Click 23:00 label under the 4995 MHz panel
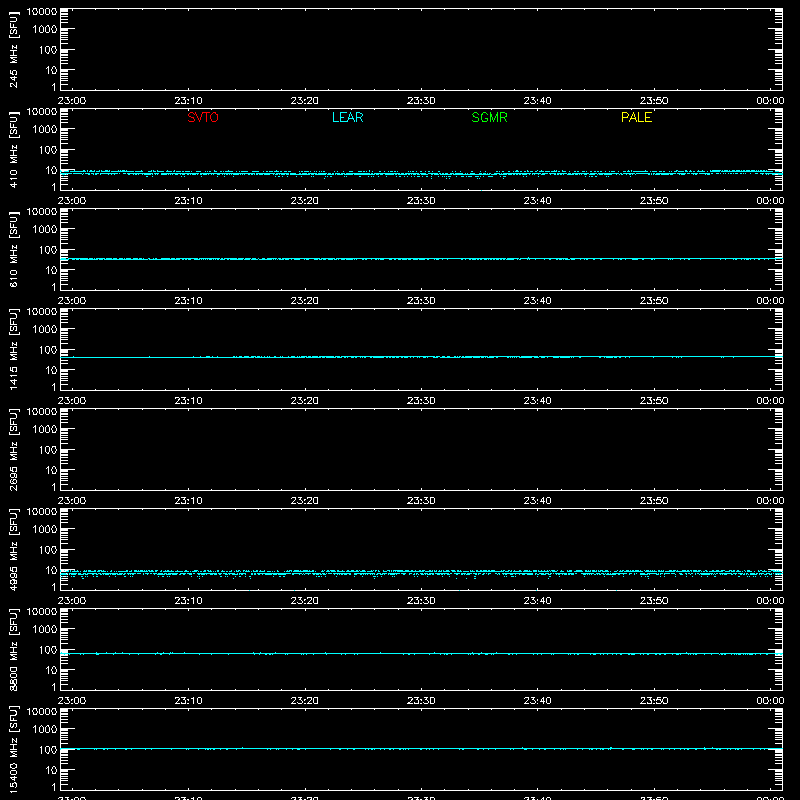 pyautogui.click(x=72, y=601)
